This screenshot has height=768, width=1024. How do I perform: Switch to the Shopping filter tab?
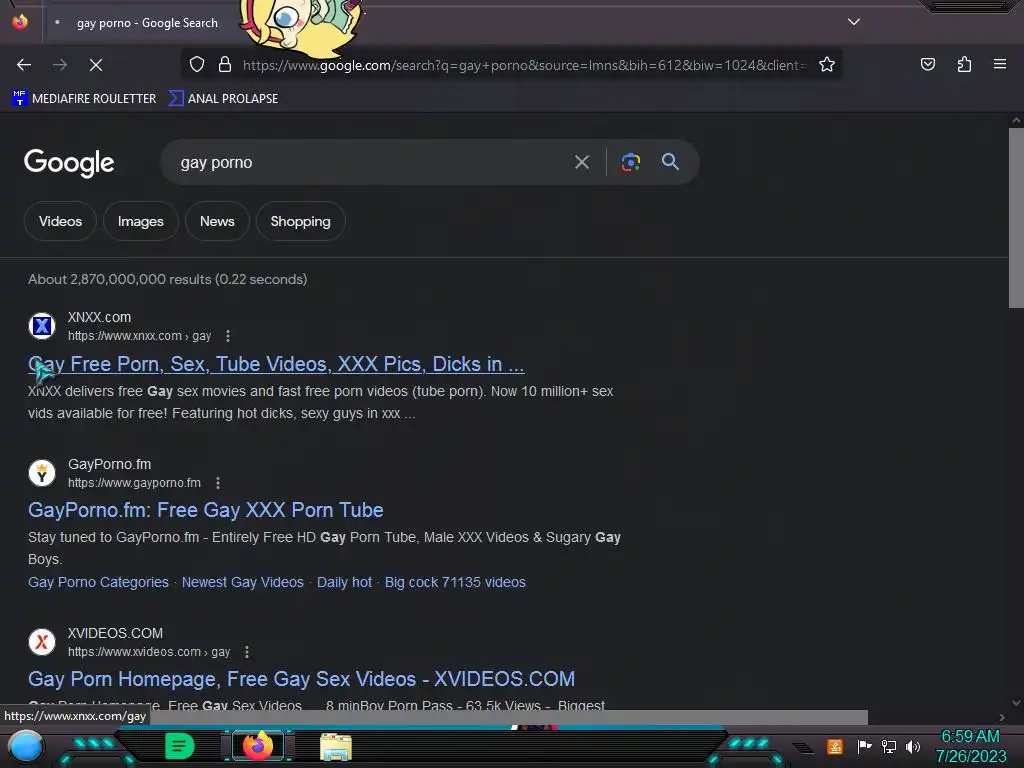click(300, 221)
